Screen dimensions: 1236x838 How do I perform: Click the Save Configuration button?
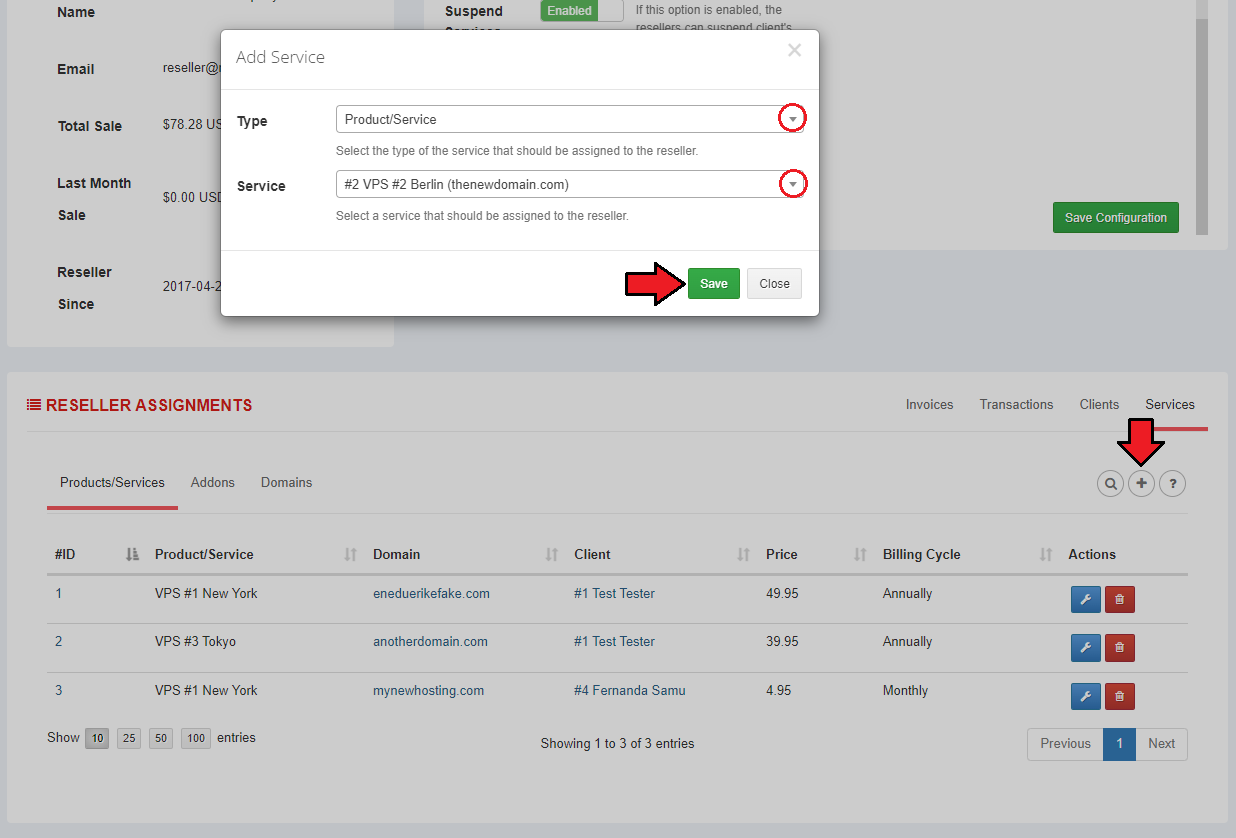point(1116,217)
